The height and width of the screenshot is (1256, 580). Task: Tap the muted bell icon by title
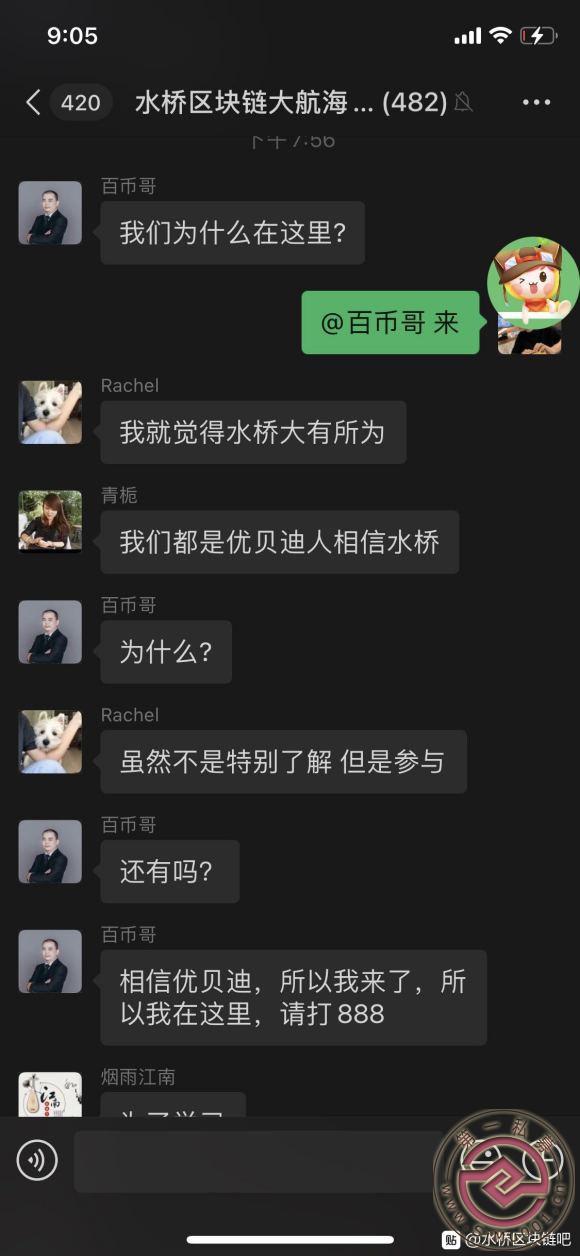click(x=463, y=102)
